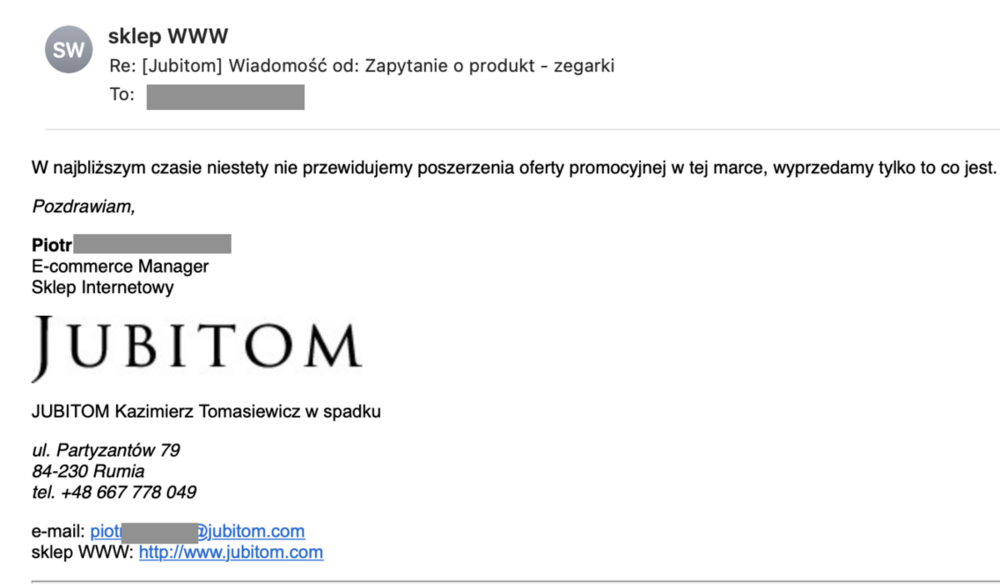Viewport: 1000px width, 585px height.
Task: Click JUBITOM Kazimierz Tomasiewicz w spadku text
Action: (206, 411)
